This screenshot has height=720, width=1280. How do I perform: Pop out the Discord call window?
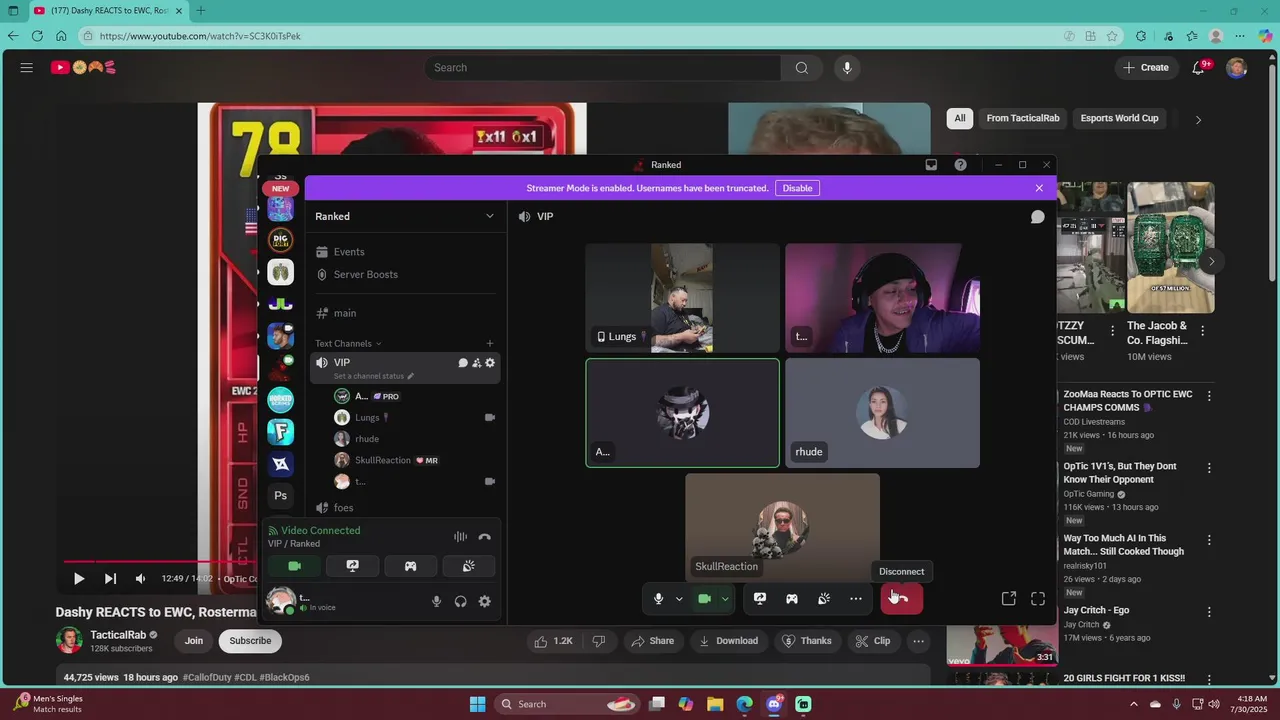[x=1009, y=599]
